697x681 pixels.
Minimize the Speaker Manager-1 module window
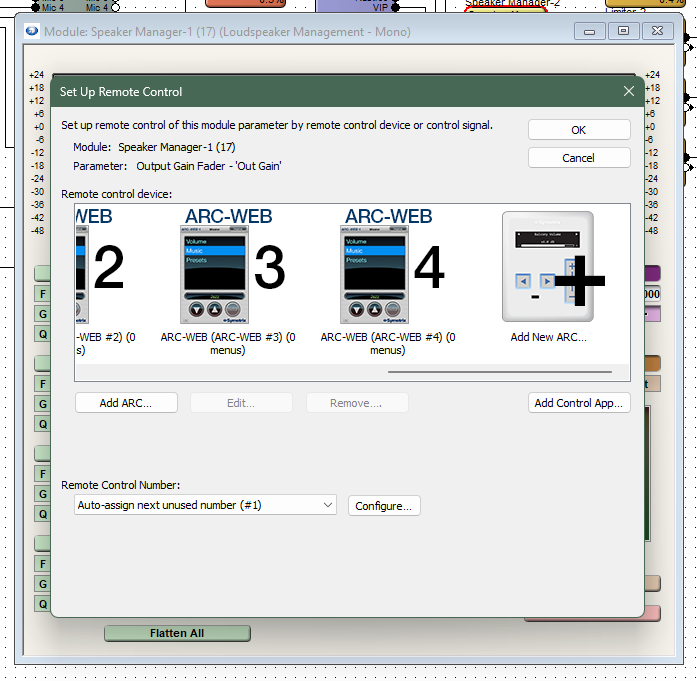[589, 31]
